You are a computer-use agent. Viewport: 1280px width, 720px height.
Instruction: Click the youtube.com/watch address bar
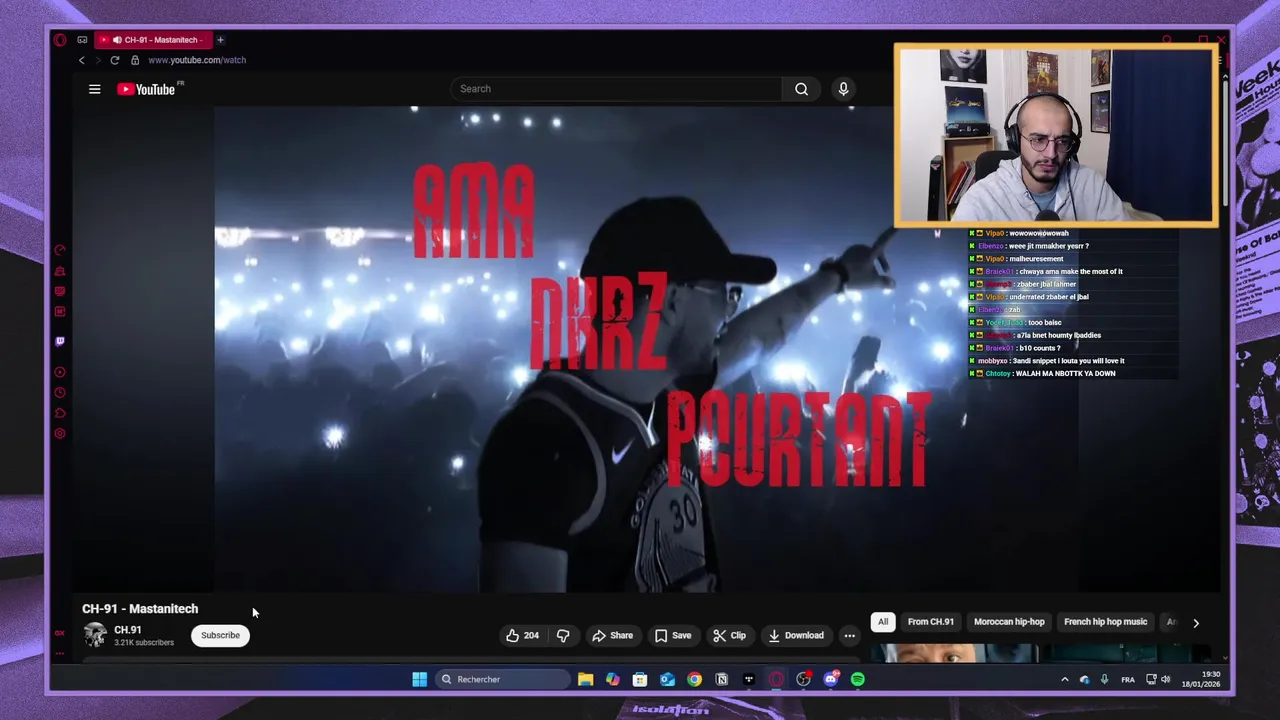tap(197, 60)
